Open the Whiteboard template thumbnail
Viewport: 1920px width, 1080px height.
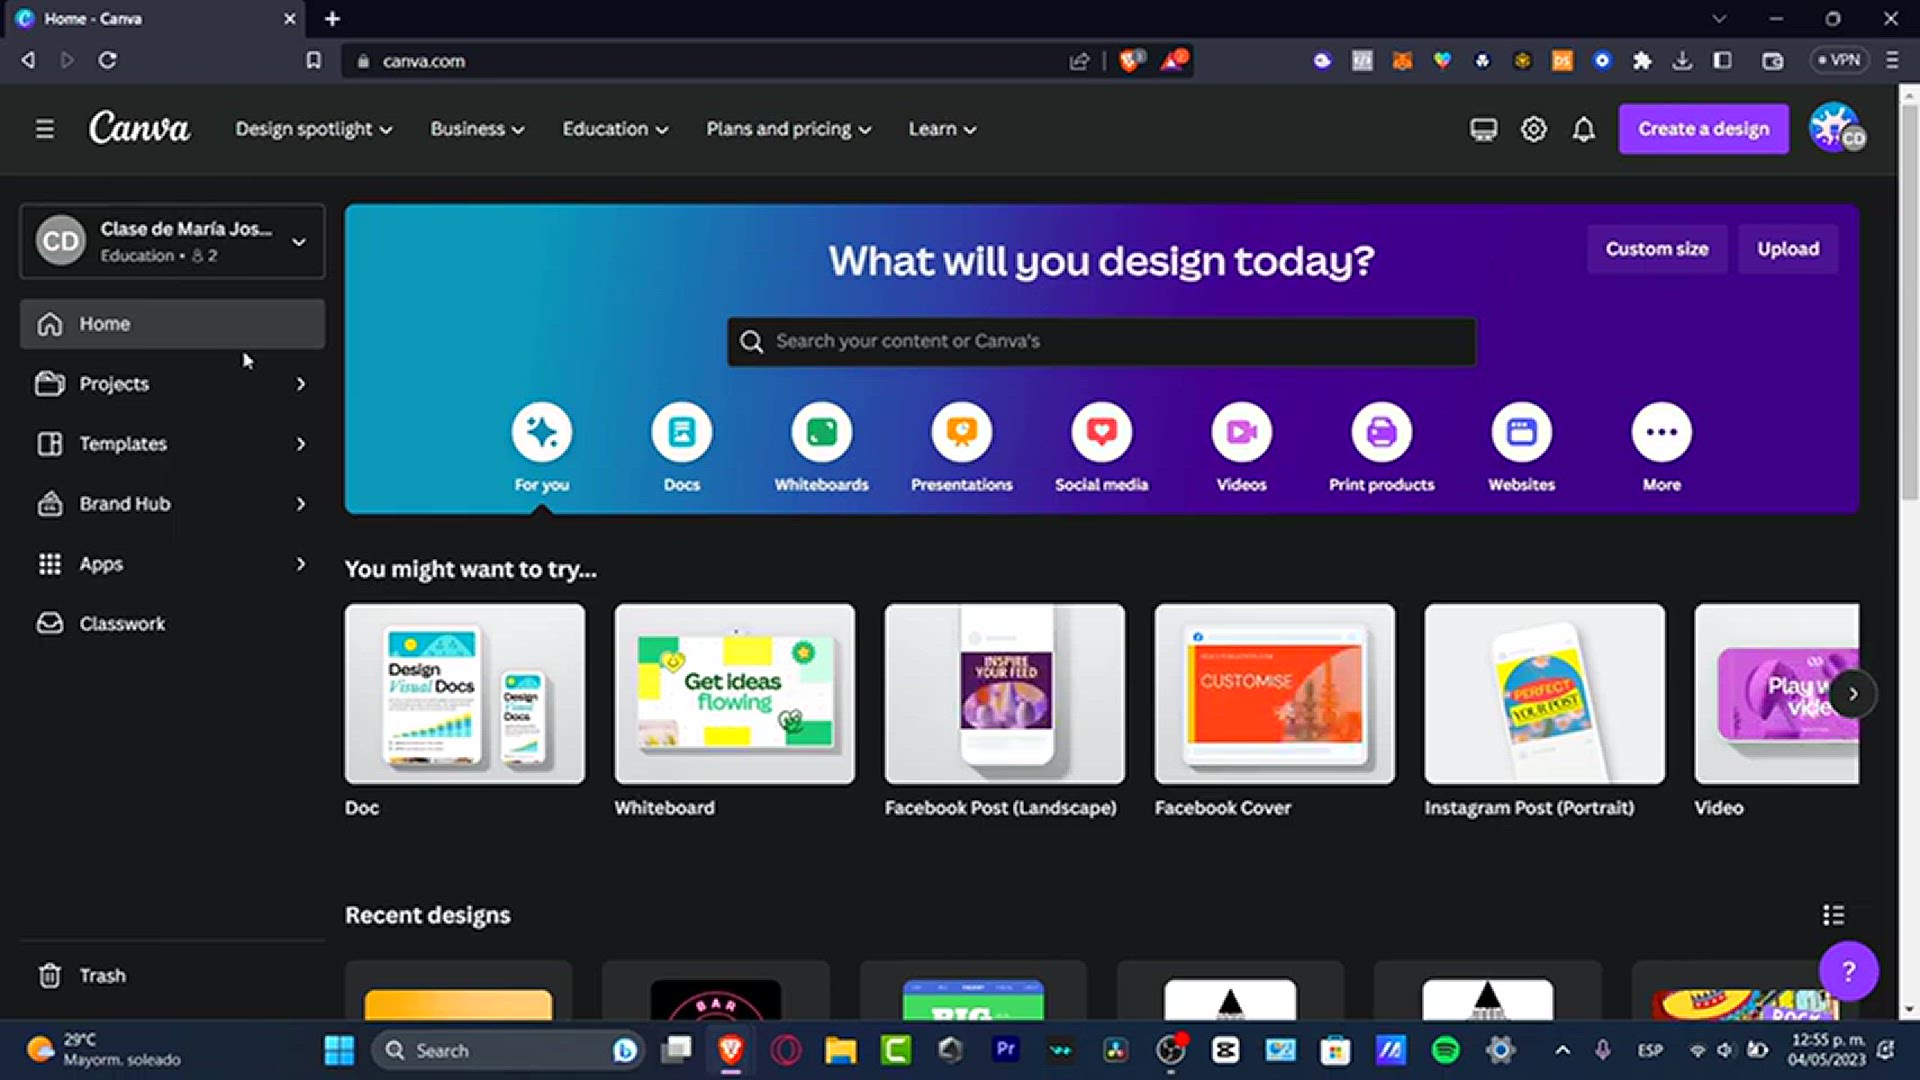735,694
